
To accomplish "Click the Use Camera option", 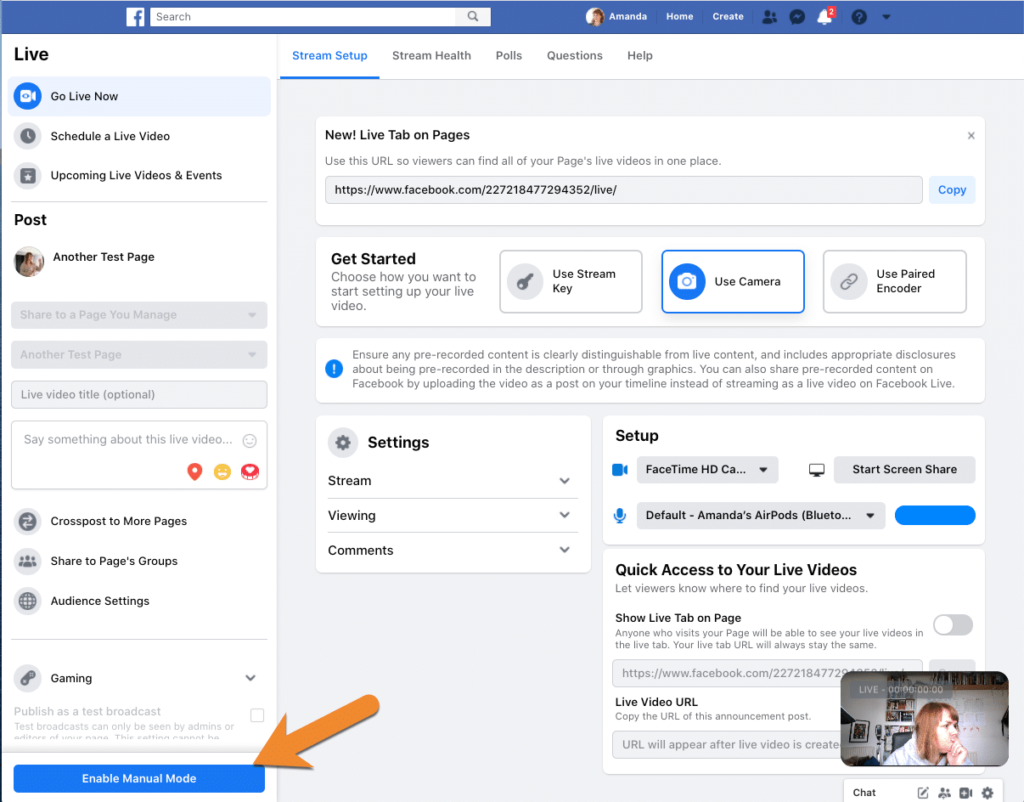I will pyautogui.click(x=732, y=282).
